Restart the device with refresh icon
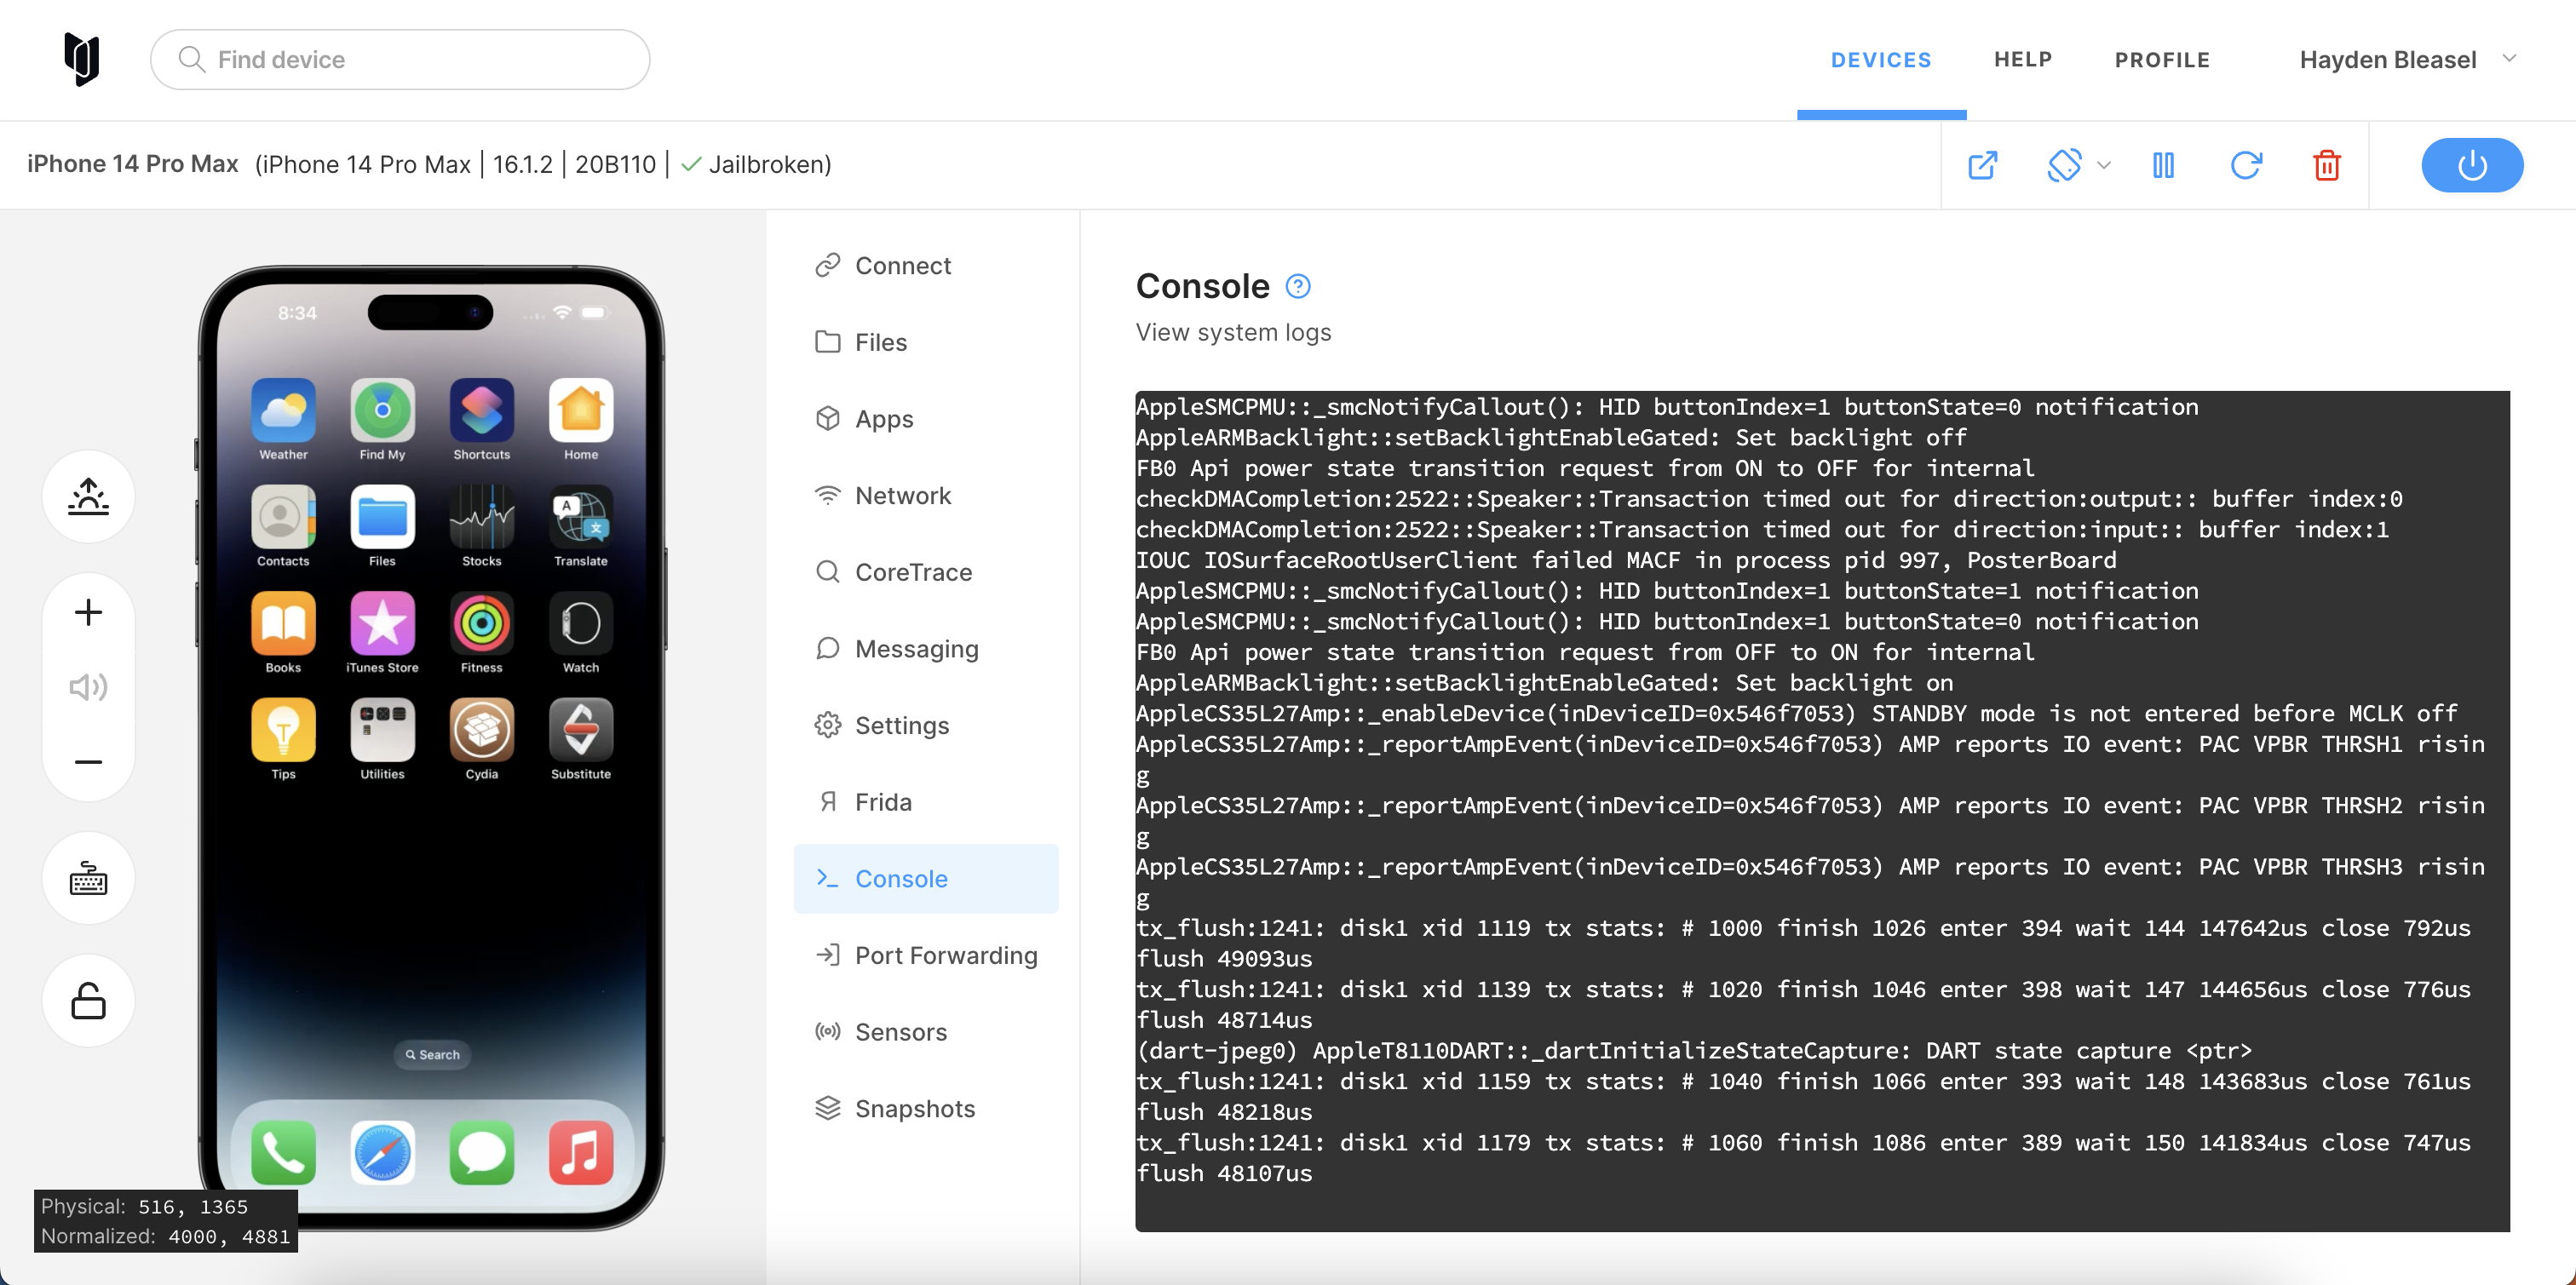 [x=2246, y=165]
